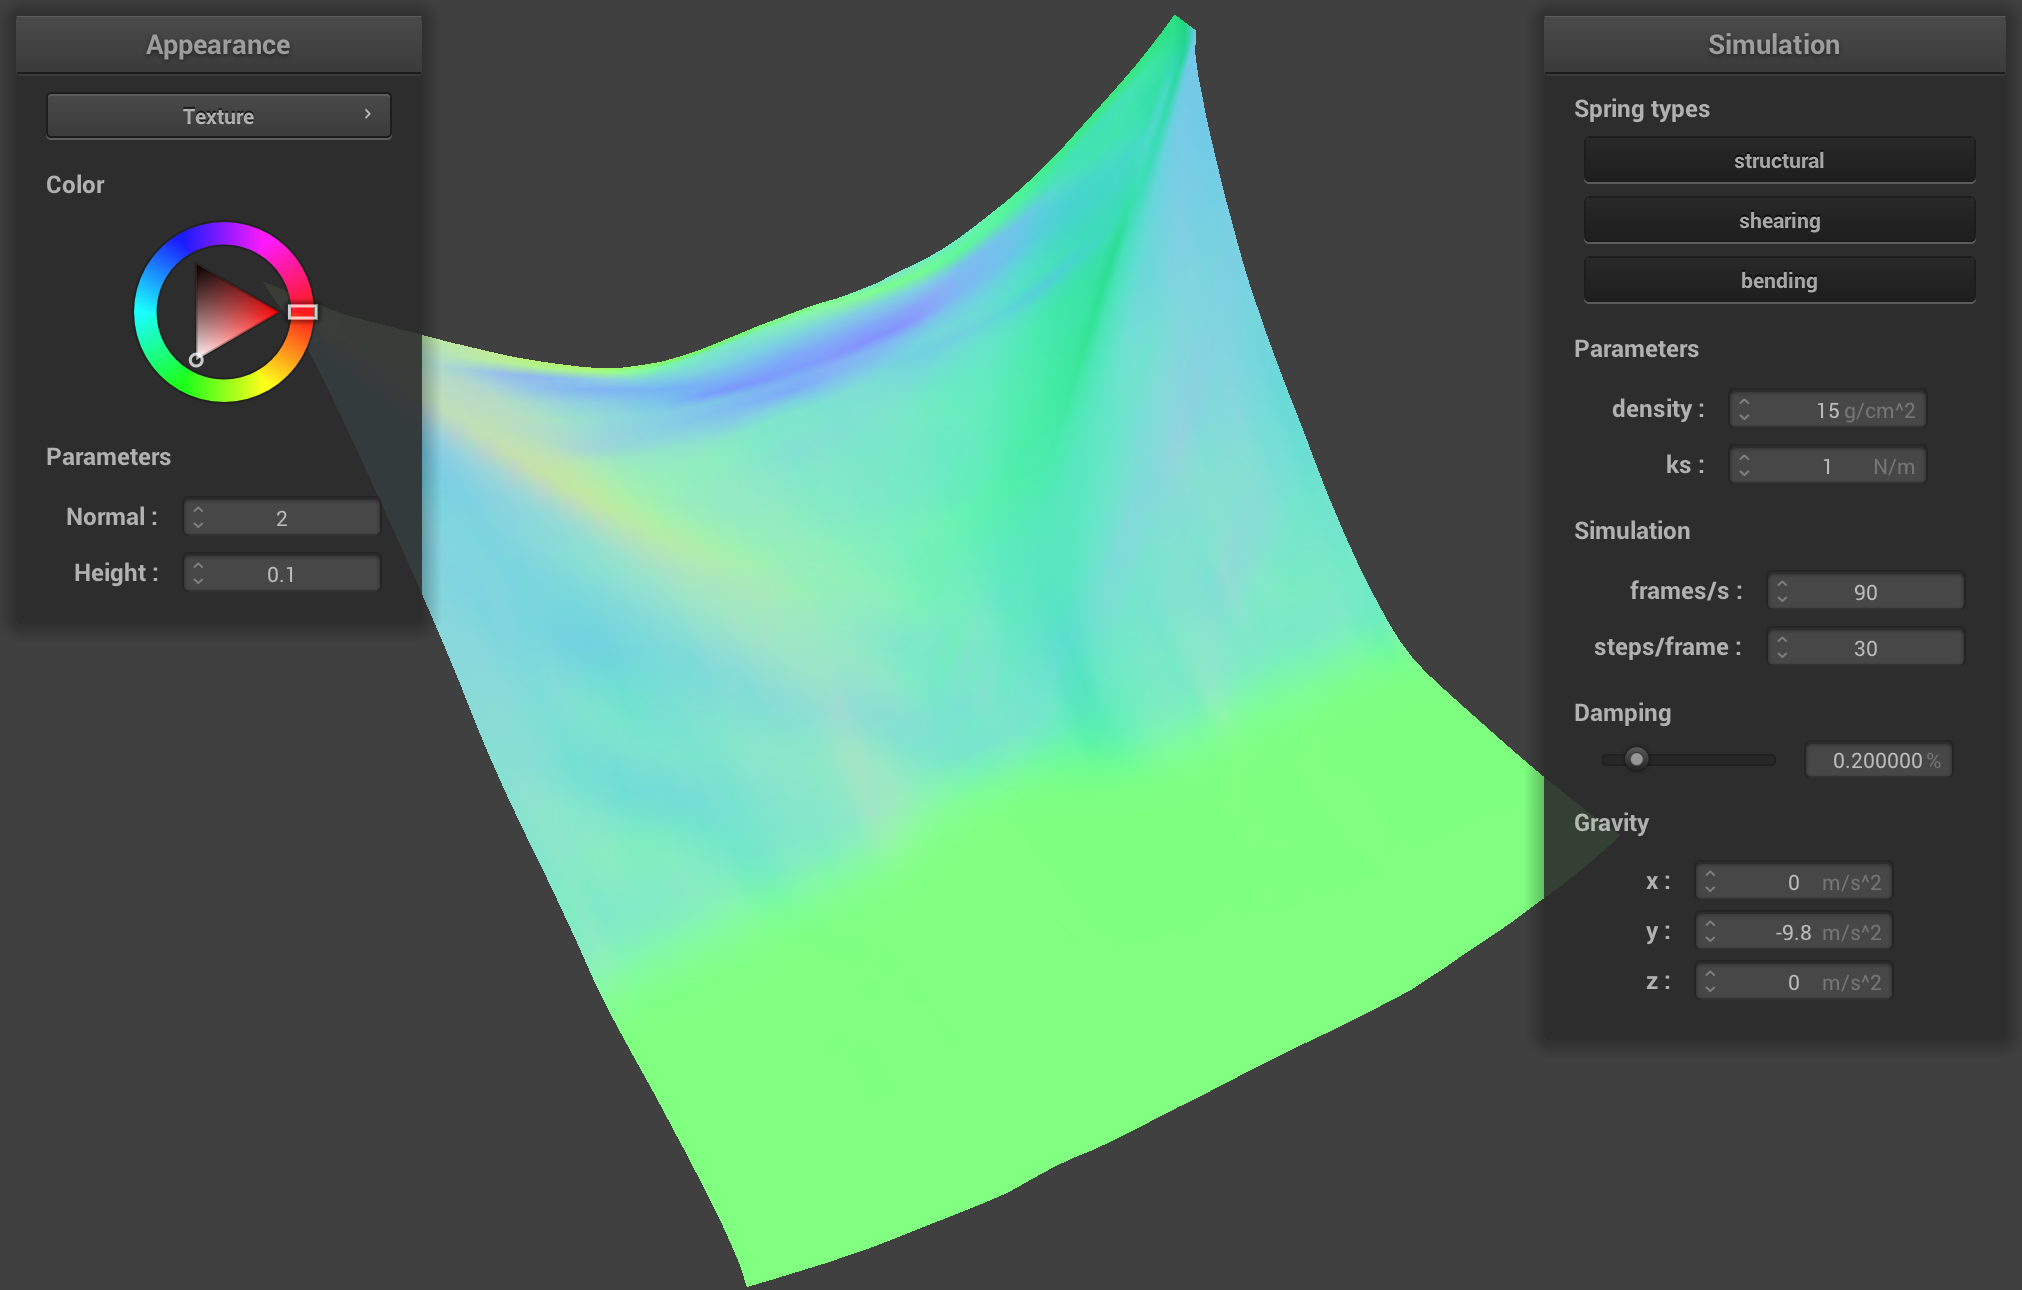Click the Damping percentage value box
Image resolution: width=2022 pixels, height=1290 pixels.
(1878, 760)
